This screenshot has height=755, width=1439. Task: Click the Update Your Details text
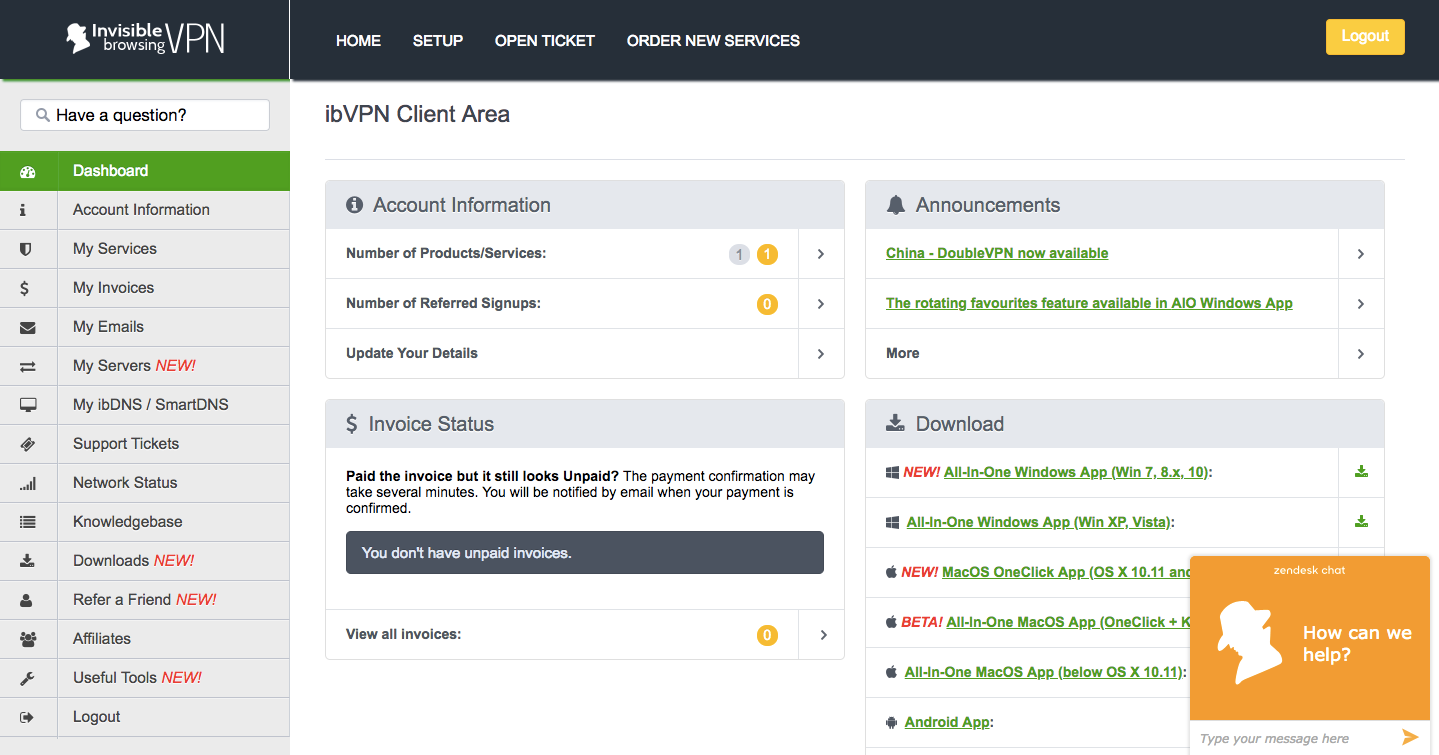[x=412, y=354]
